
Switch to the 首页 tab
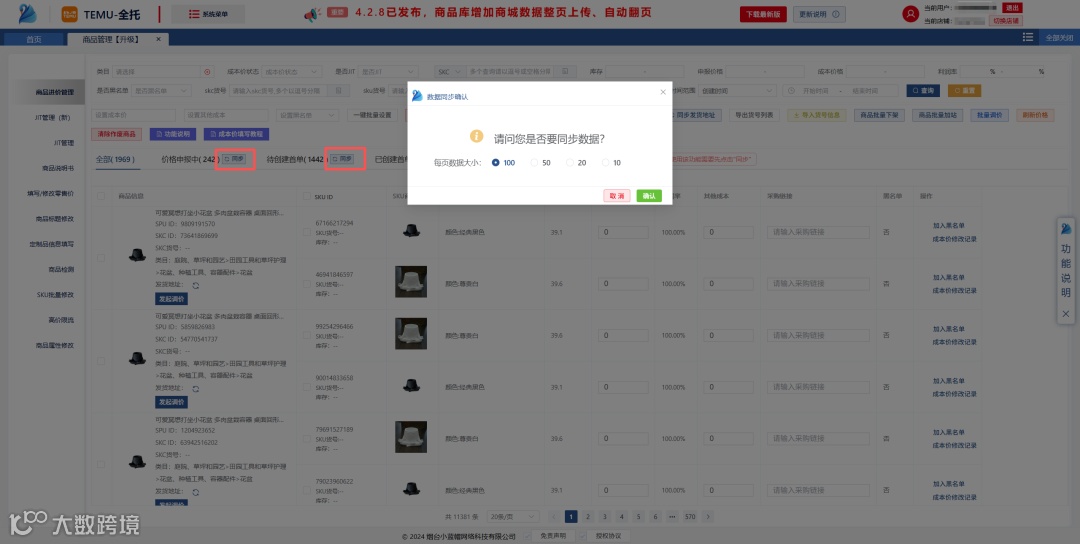point(34,39)
